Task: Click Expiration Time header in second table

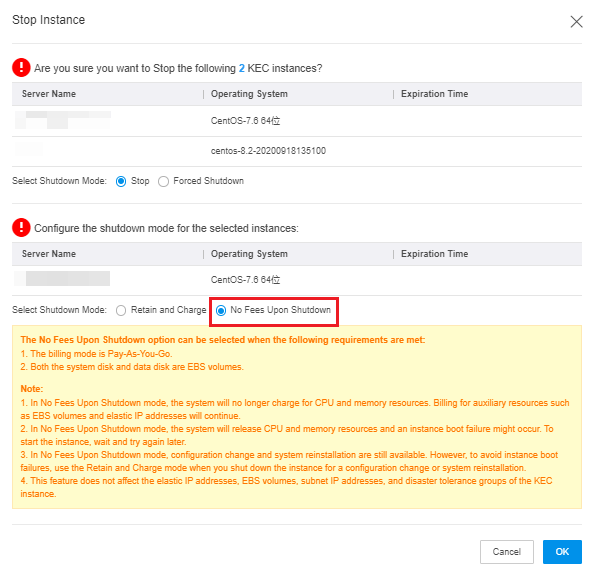Action: tap(434, 254)
